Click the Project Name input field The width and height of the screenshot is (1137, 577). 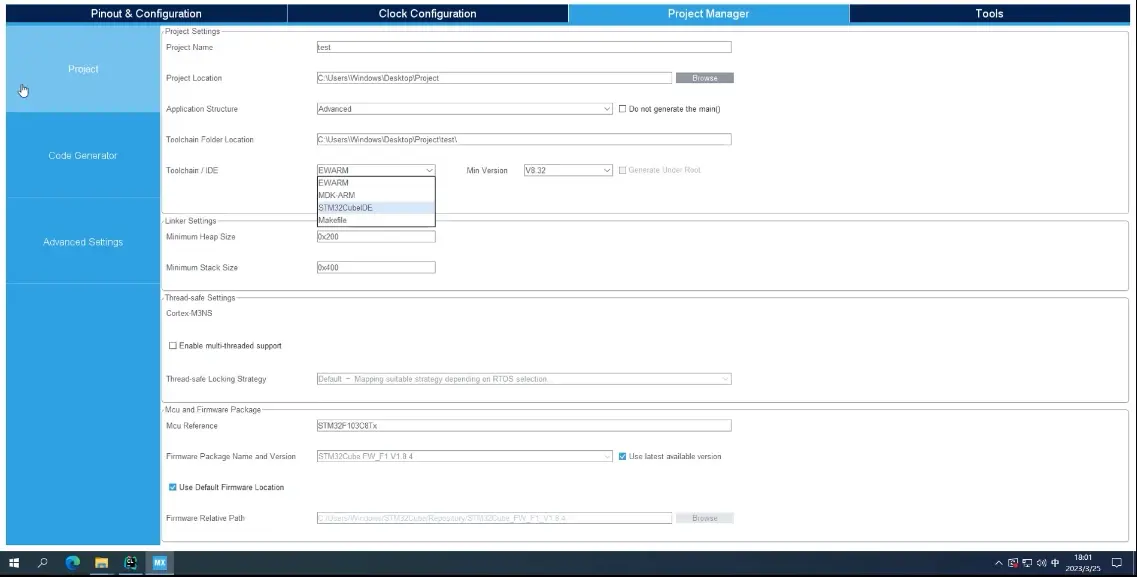[x=524, y=47]
